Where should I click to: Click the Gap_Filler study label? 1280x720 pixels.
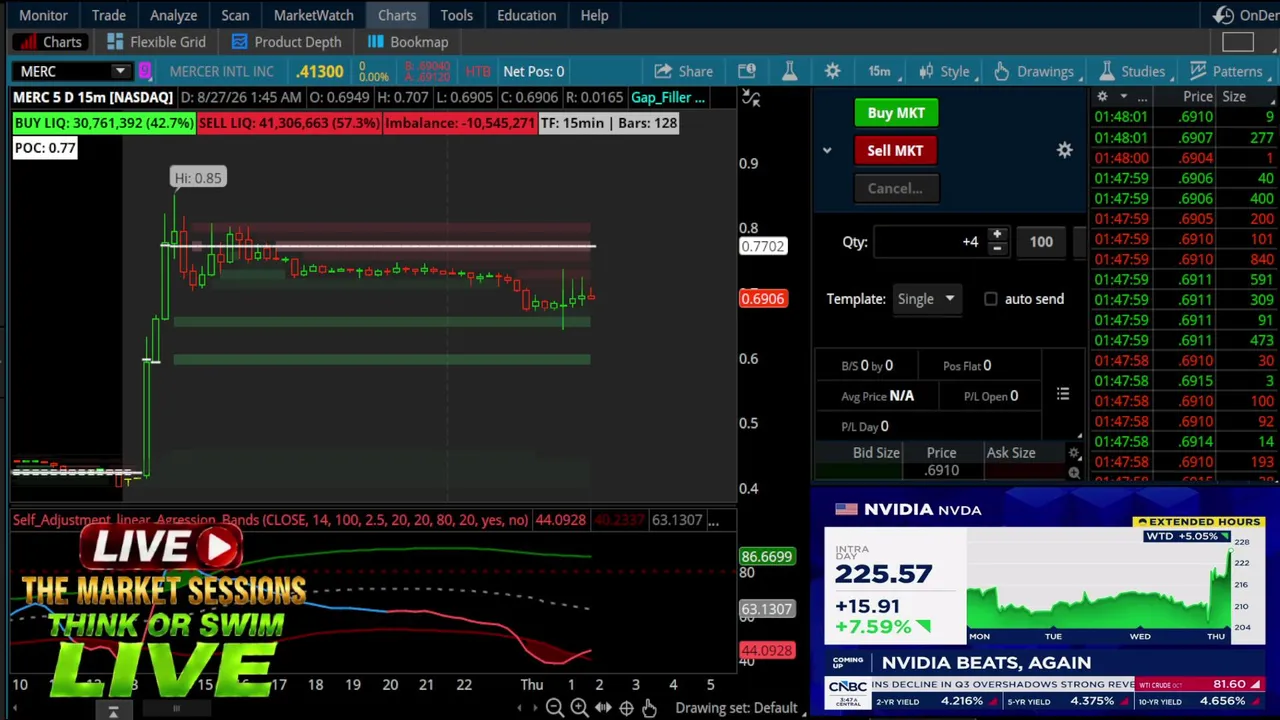pyautogui.click(x=667, y=97)
